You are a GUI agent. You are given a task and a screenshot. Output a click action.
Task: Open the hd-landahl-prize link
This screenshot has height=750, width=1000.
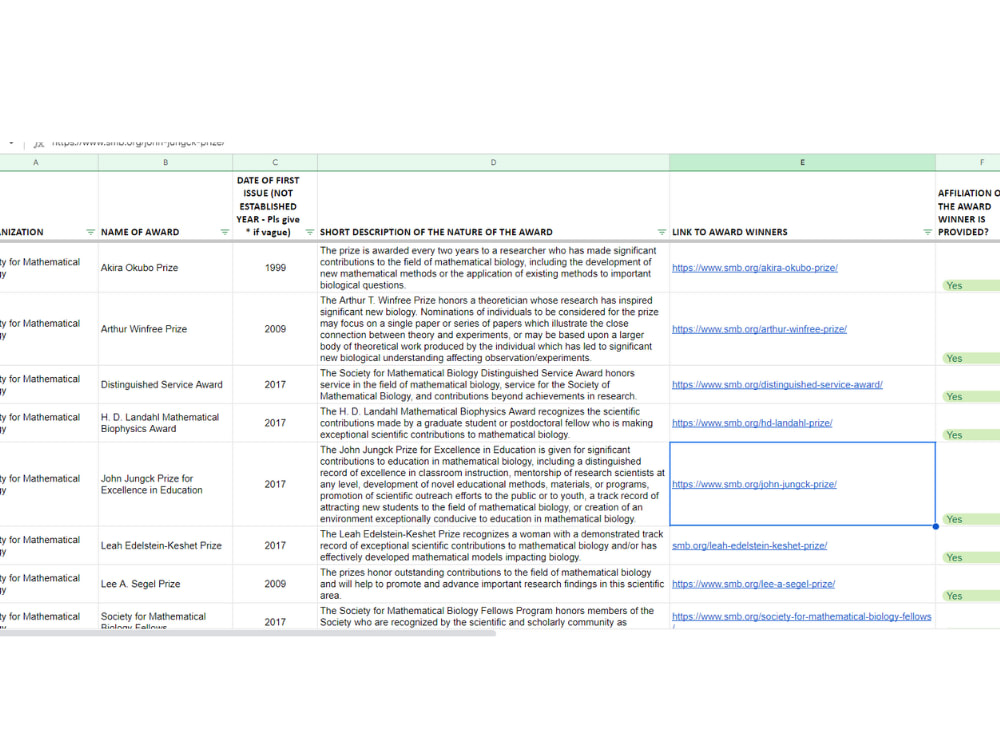(752, 423)
